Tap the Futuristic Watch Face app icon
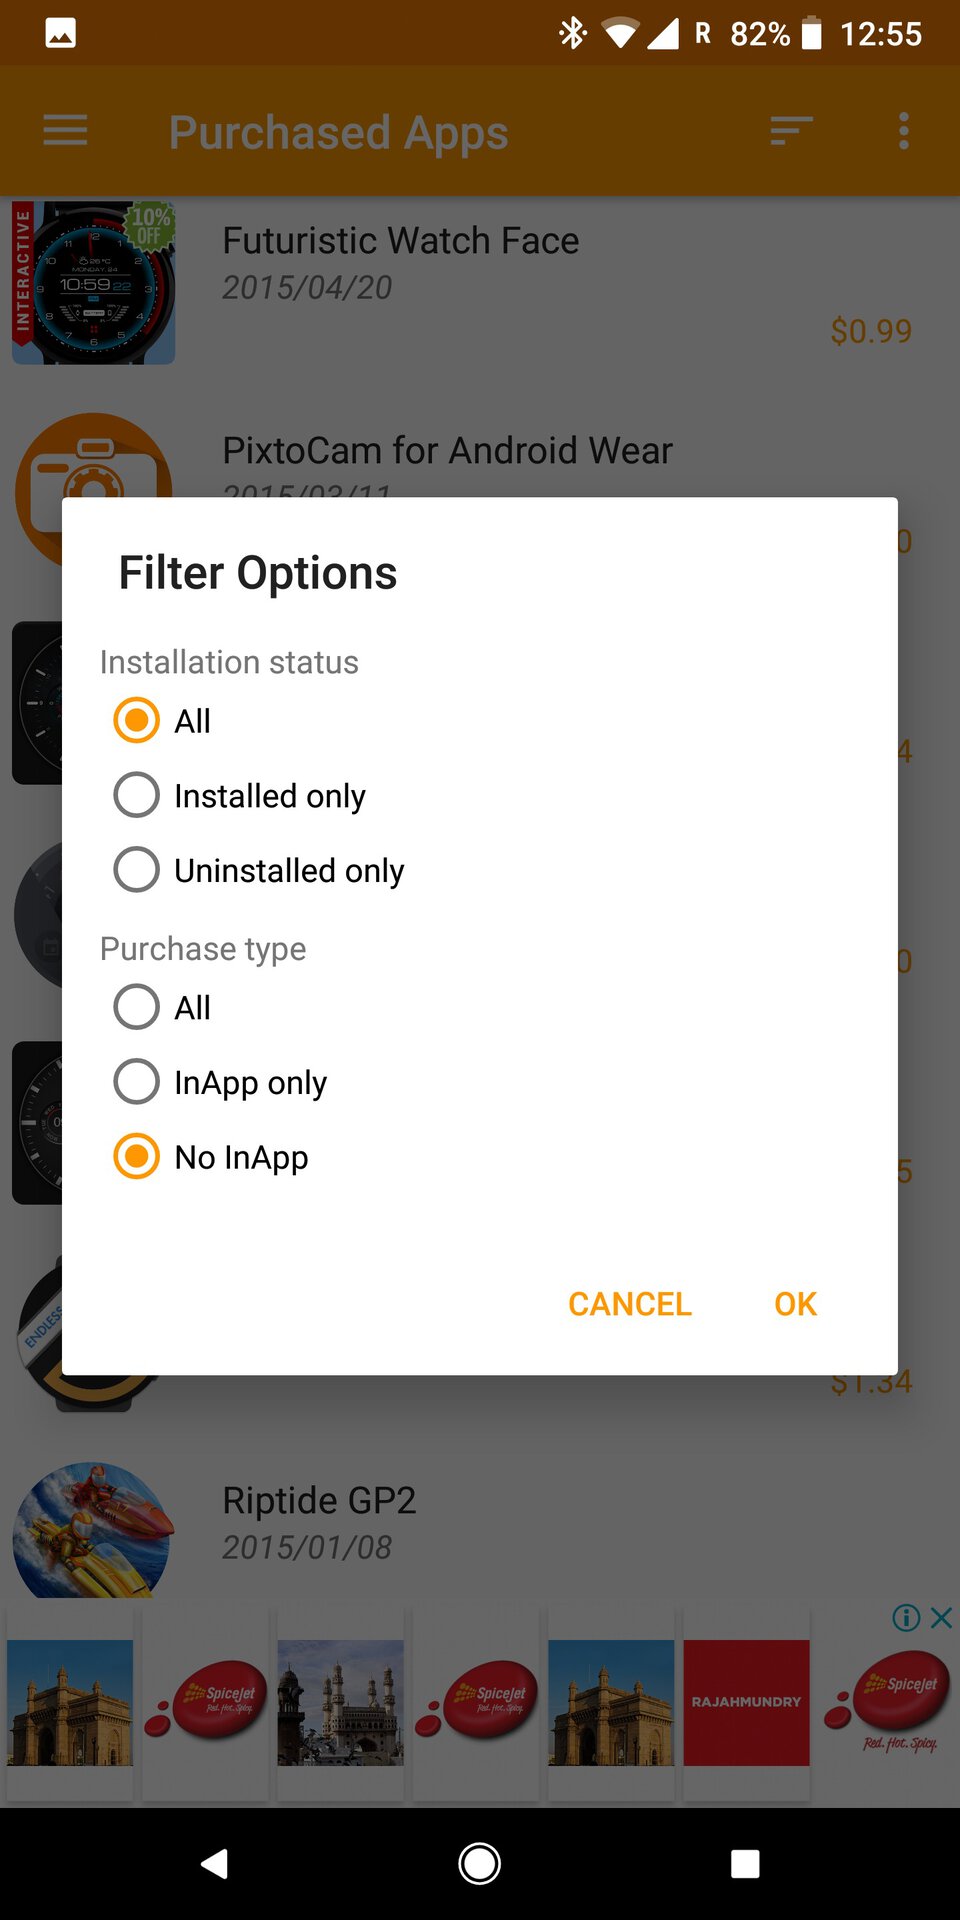The height and width of the screenshot is (1920, 960). point(94,283)
